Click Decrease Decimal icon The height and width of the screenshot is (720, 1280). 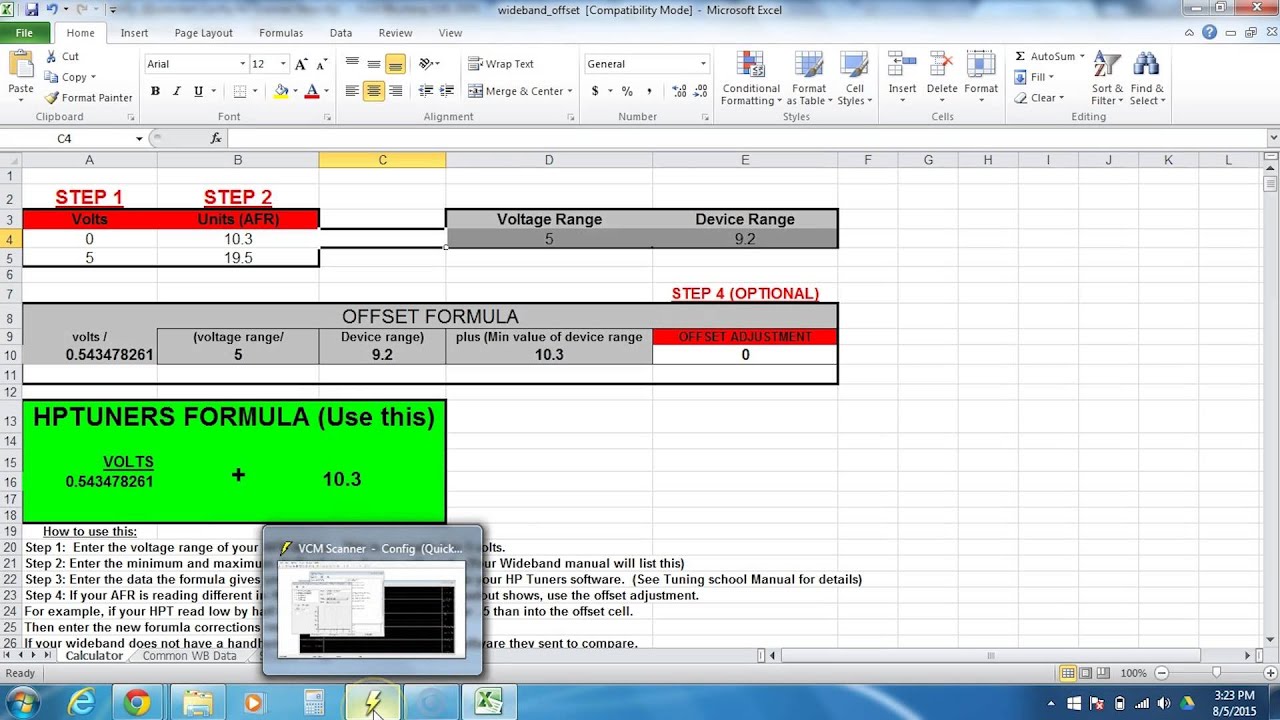[x=700, y=91]
